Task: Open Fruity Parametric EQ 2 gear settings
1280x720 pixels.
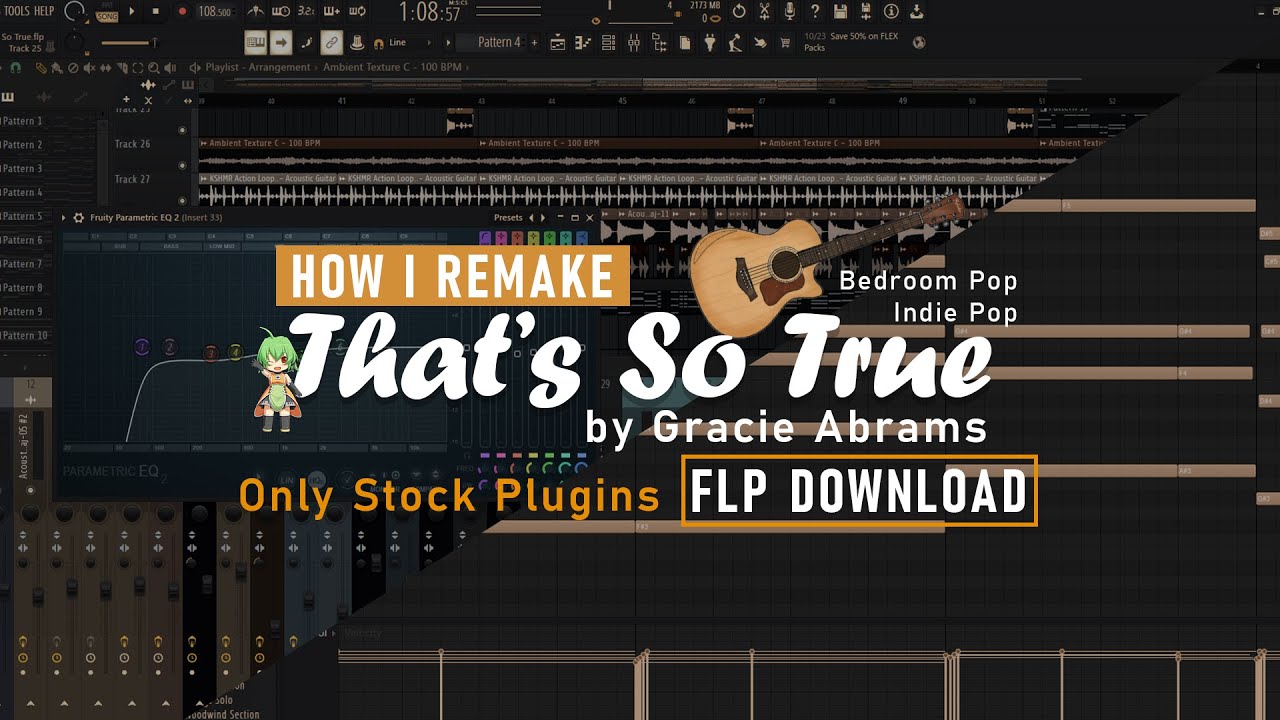Action: click(79, 218)
